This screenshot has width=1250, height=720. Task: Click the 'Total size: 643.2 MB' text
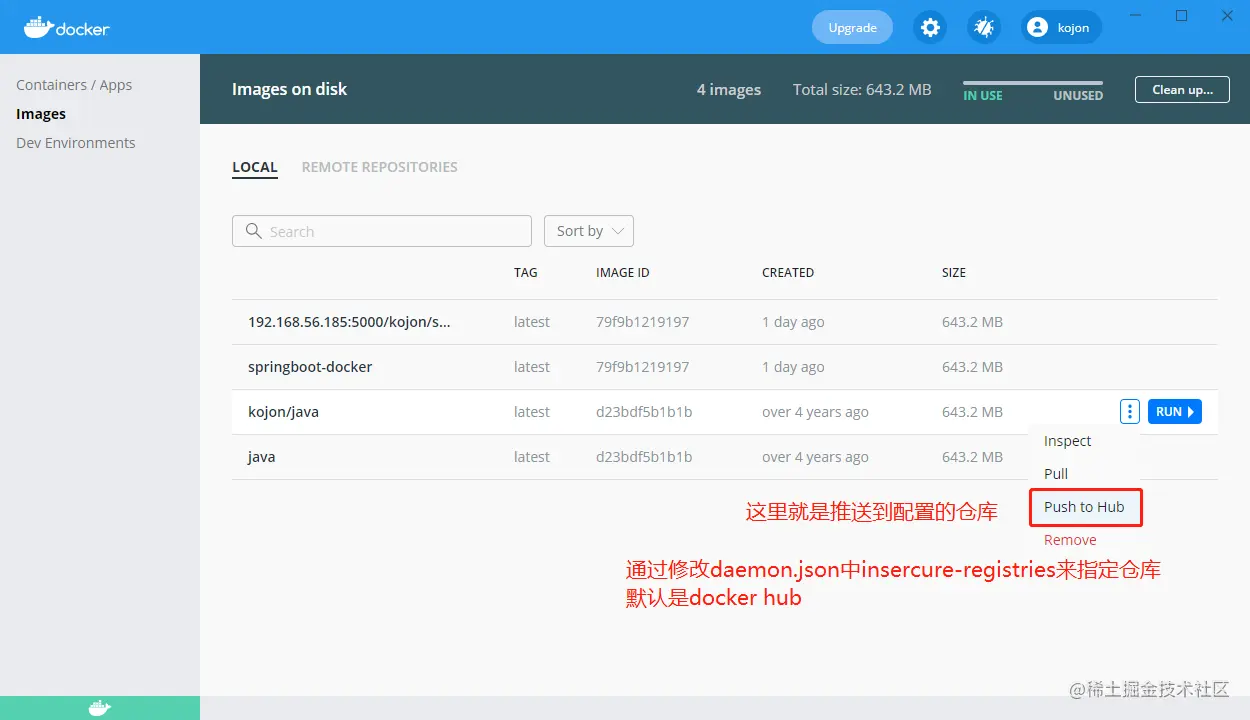tap(862, 90)
